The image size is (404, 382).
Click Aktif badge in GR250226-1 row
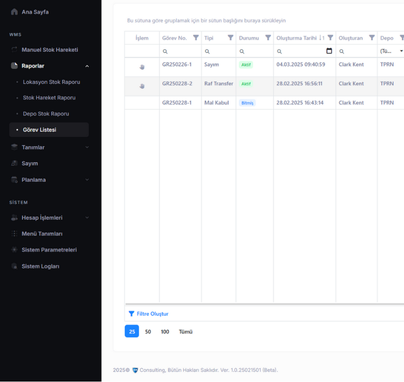246,64
